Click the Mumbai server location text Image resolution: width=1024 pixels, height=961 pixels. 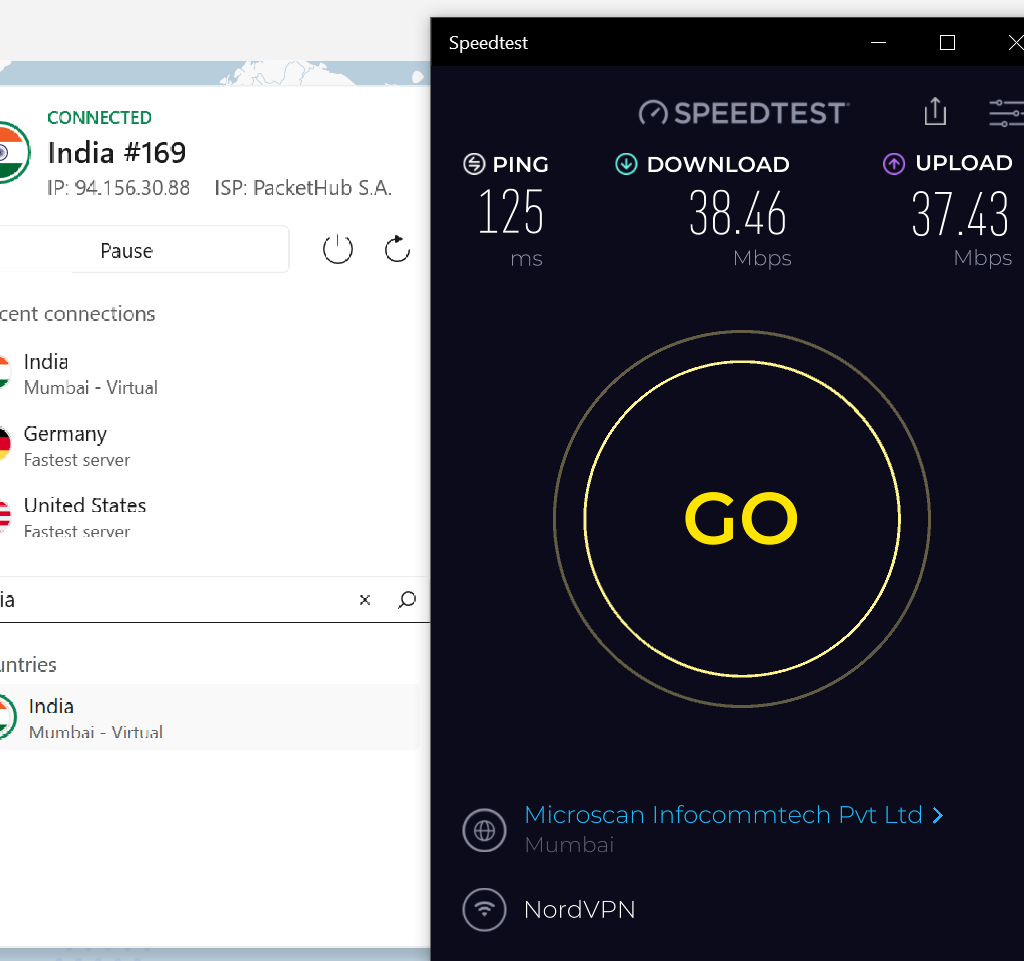point(569,845)
